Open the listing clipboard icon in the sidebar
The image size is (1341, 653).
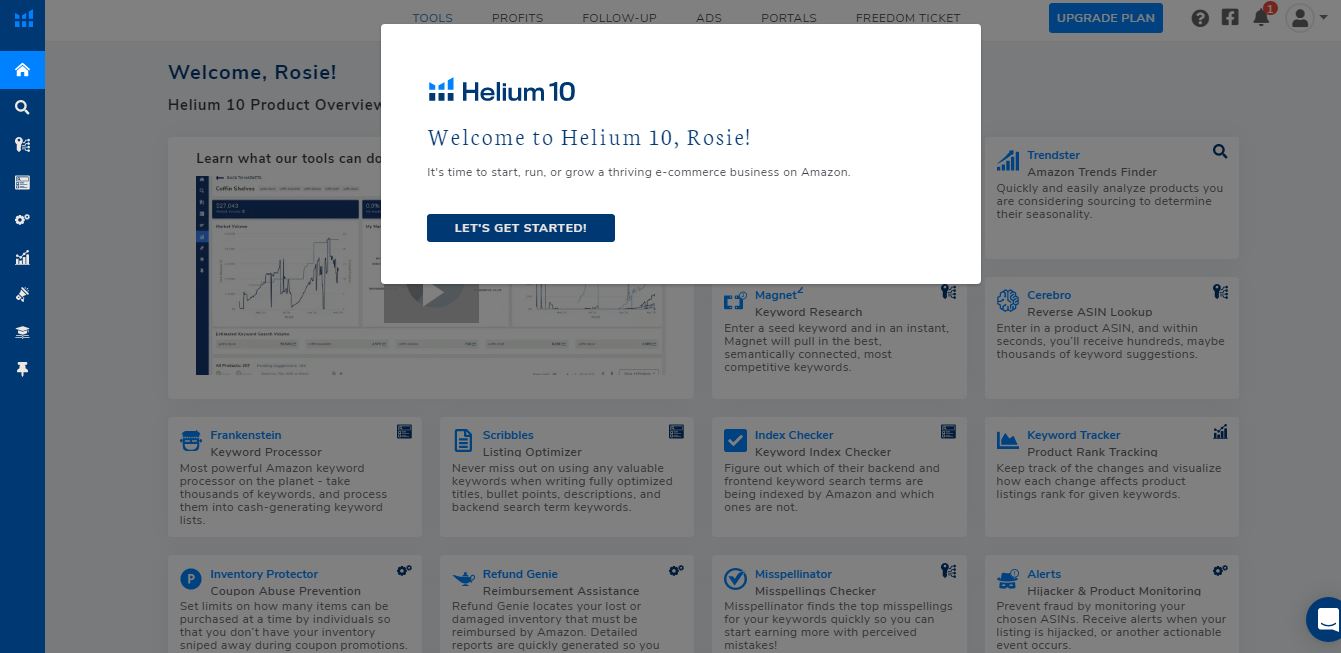22,182
